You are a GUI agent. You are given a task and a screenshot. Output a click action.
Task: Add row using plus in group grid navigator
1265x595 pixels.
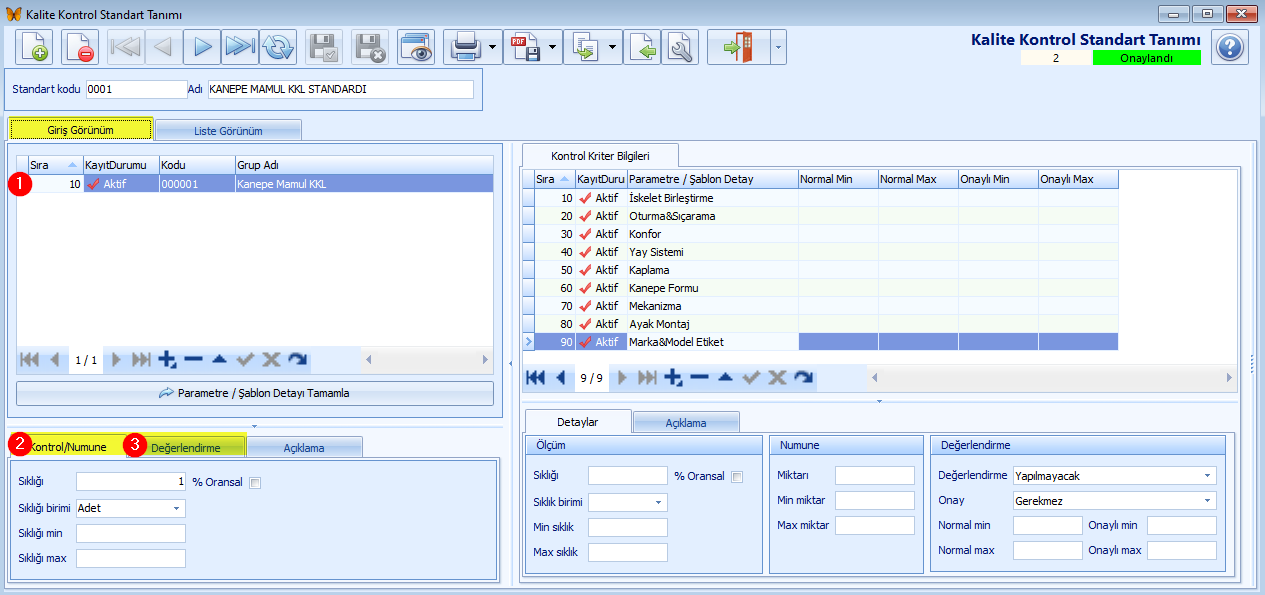point(167,360)
